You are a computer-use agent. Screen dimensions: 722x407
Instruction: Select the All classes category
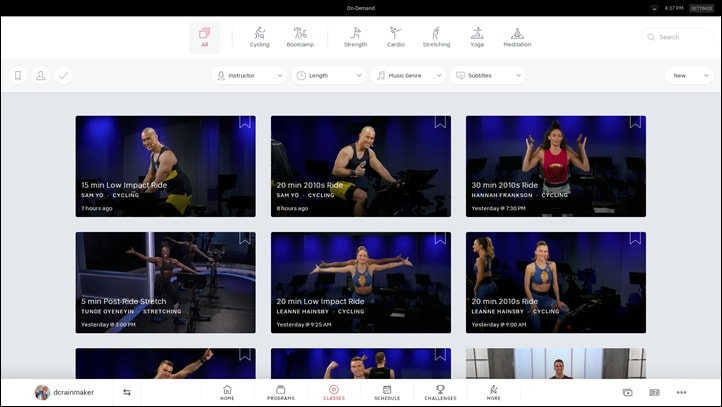[x=204, y=37]
